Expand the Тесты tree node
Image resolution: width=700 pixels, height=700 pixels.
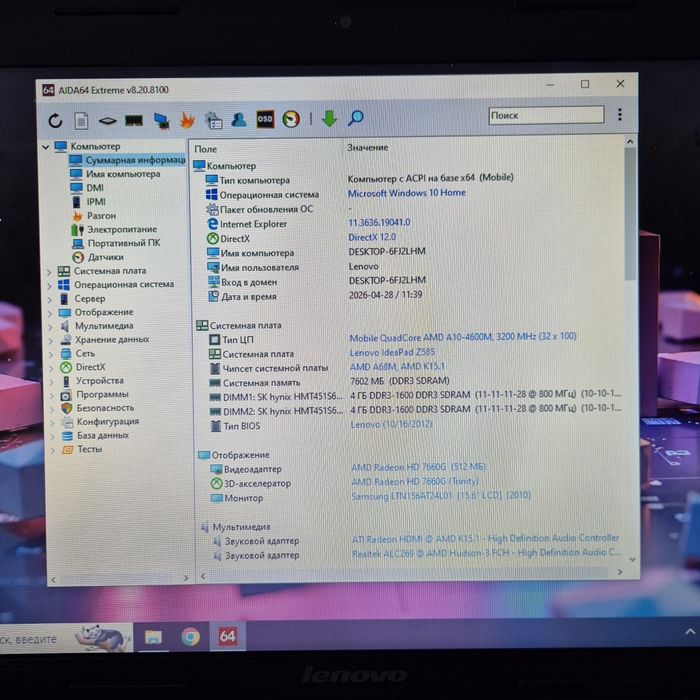[53, 450]
